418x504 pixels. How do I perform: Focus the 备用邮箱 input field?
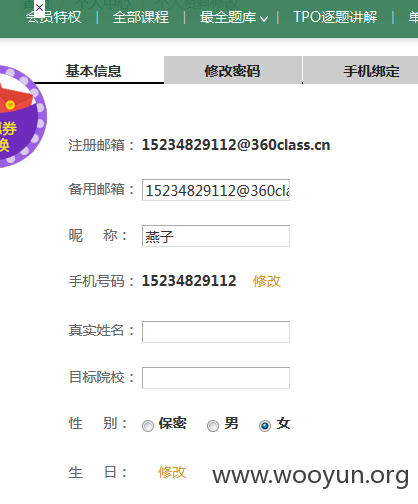tap(216, 190)
